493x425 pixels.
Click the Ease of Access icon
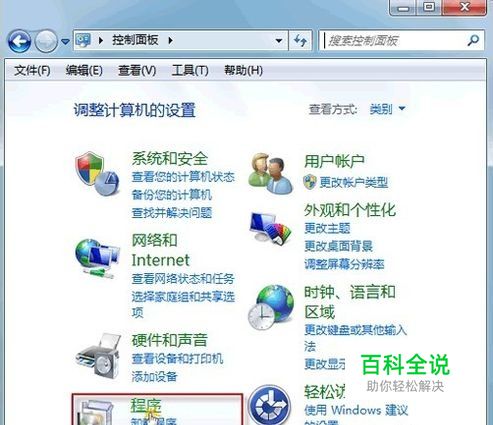(x=269, y=405)
